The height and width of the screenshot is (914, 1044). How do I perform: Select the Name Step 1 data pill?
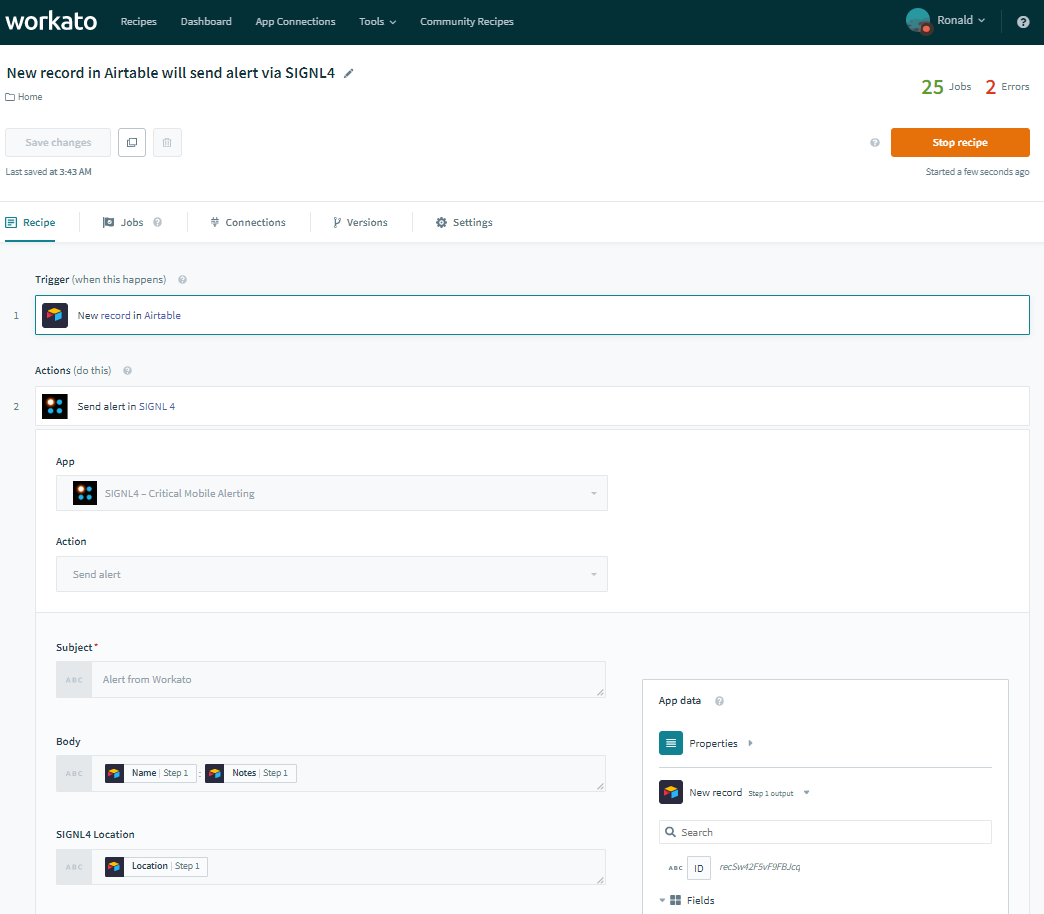(x=150, y=773)
